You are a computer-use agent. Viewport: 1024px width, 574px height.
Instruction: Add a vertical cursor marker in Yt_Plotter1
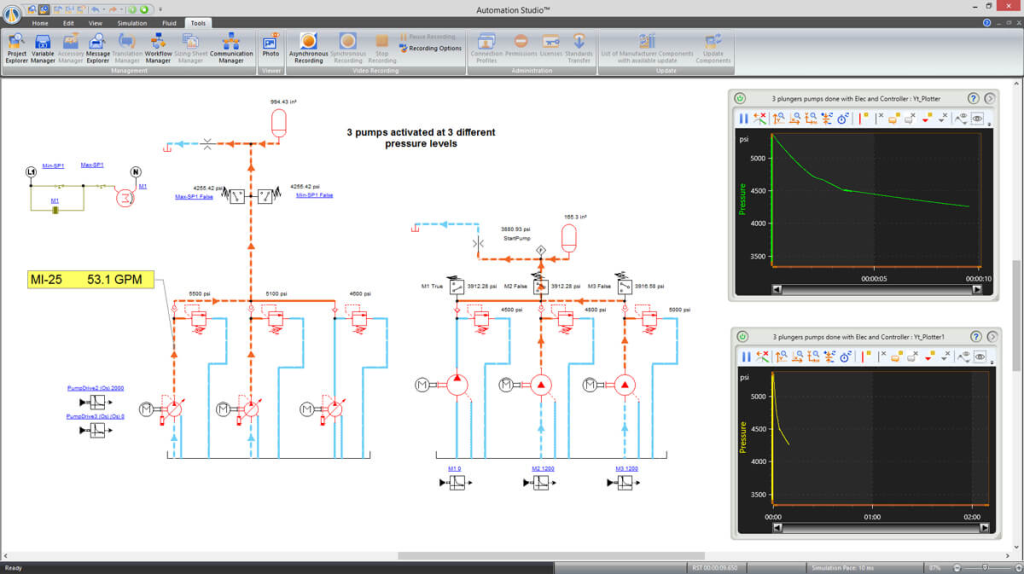coord(867,357)
